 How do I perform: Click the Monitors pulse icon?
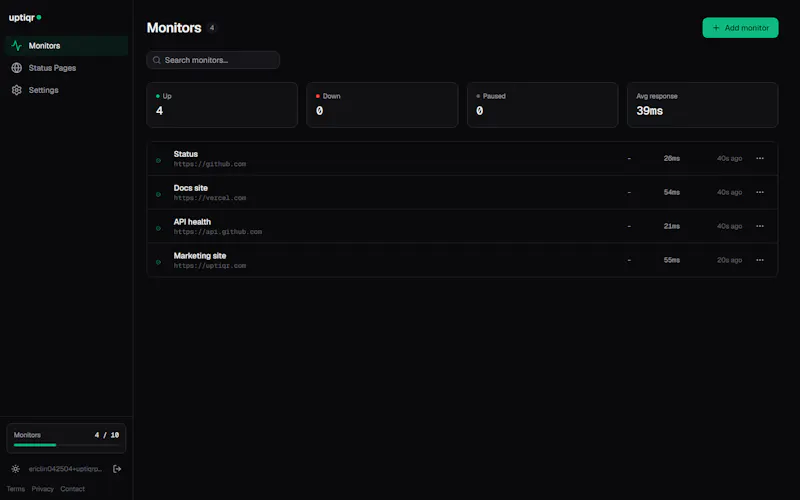[x=16, y=46]
